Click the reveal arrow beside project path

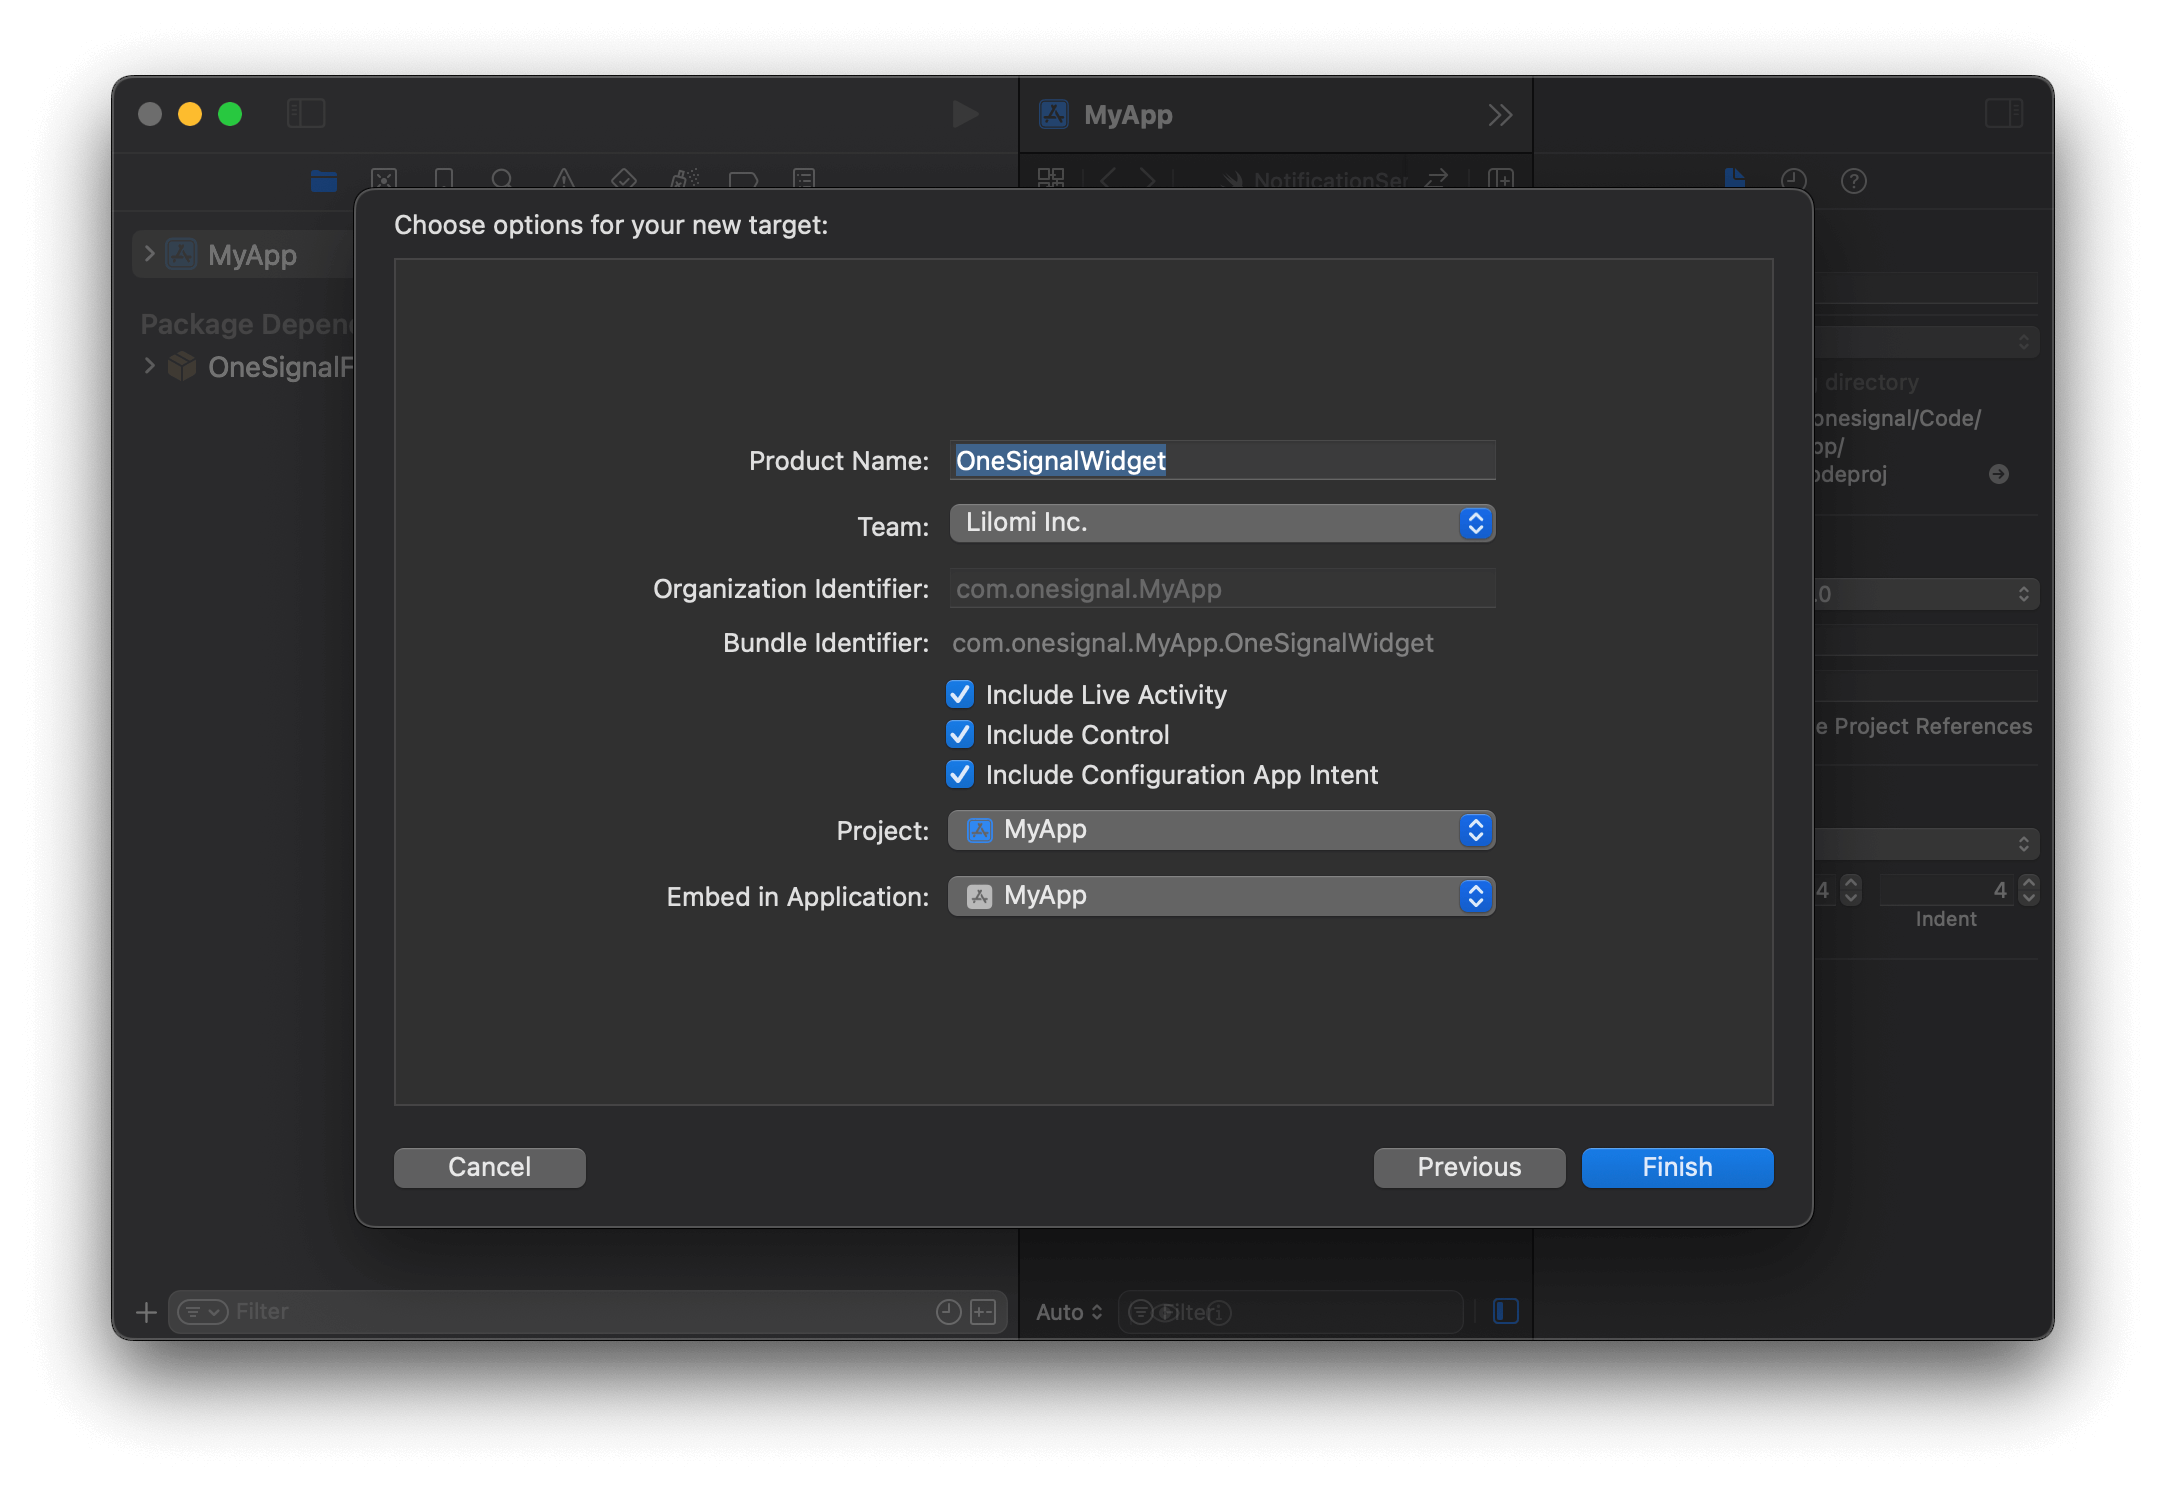coord(1999,474)
